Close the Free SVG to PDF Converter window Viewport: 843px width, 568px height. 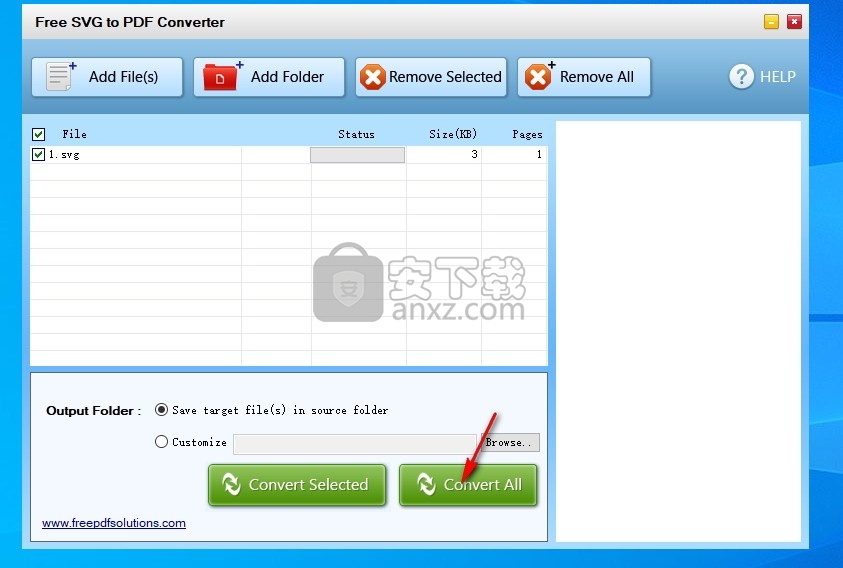pyautogui.click(x=794, y=22)
